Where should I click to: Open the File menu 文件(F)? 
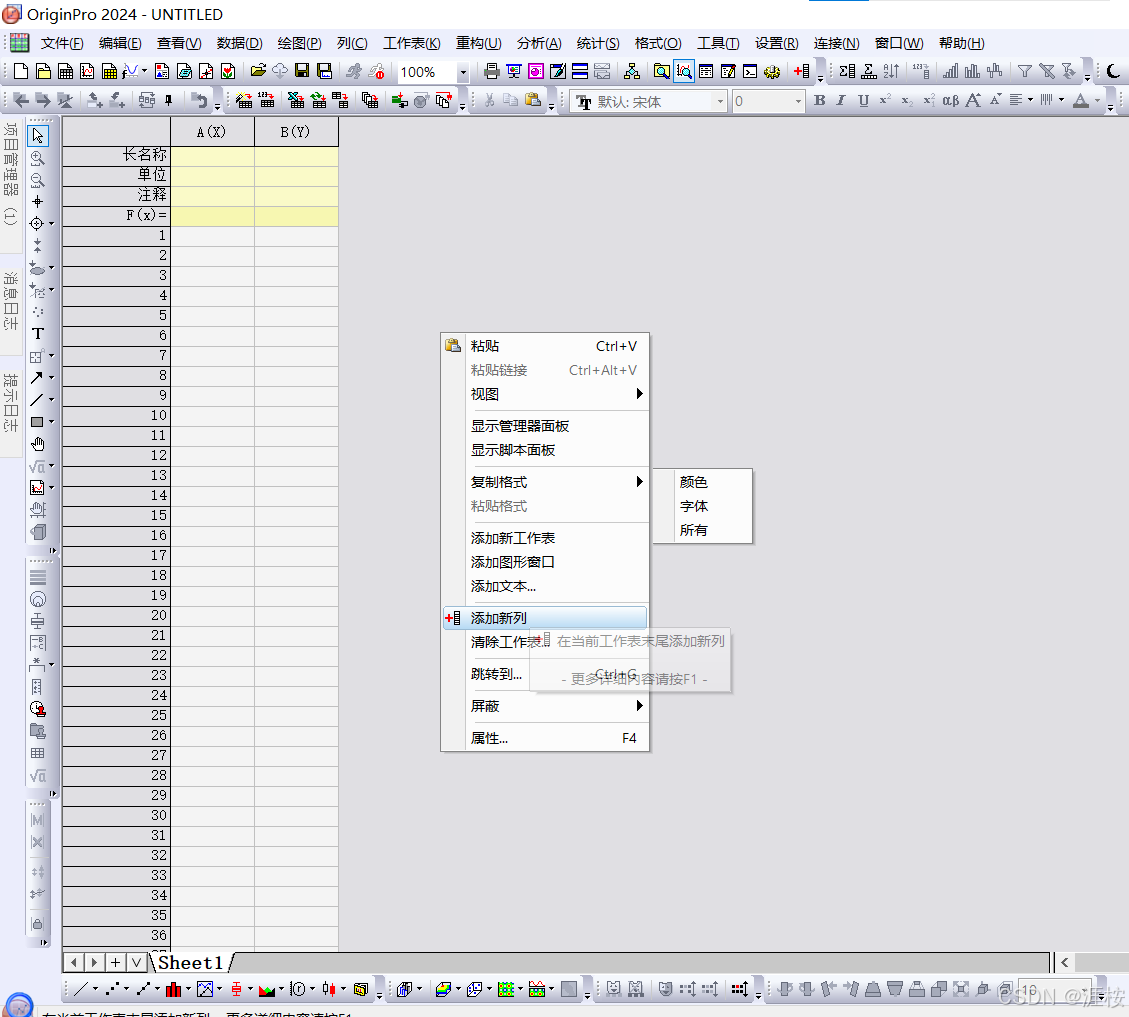click(x=62, y=43)
